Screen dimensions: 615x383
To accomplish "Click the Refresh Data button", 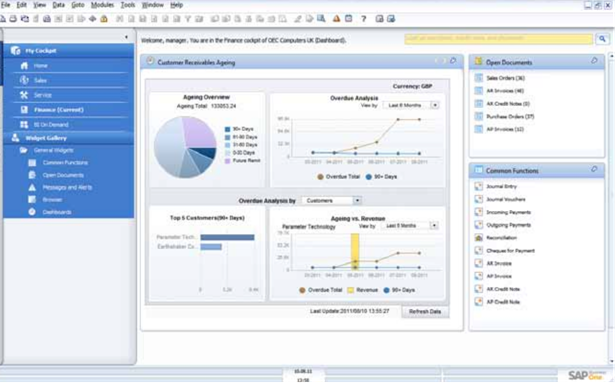I will [x=425, y=312].
